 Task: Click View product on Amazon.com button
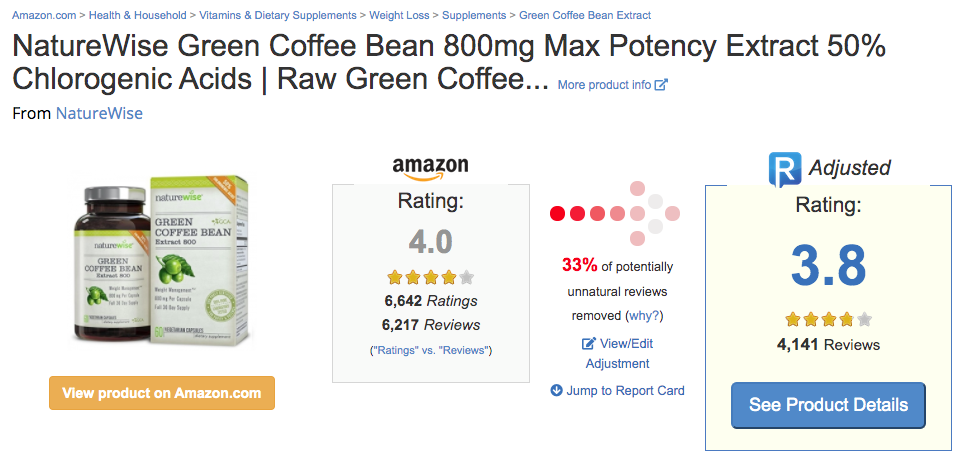(x=162, y=393)
